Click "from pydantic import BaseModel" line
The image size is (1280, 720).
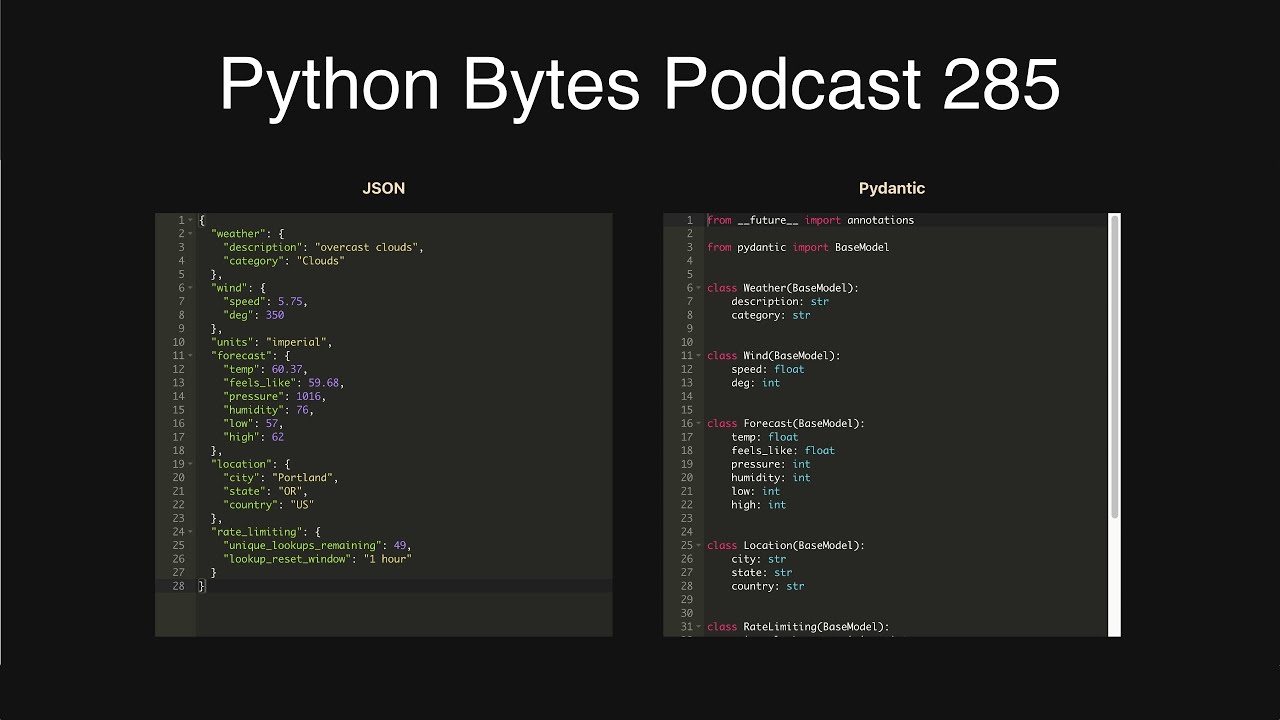(798, 247)
